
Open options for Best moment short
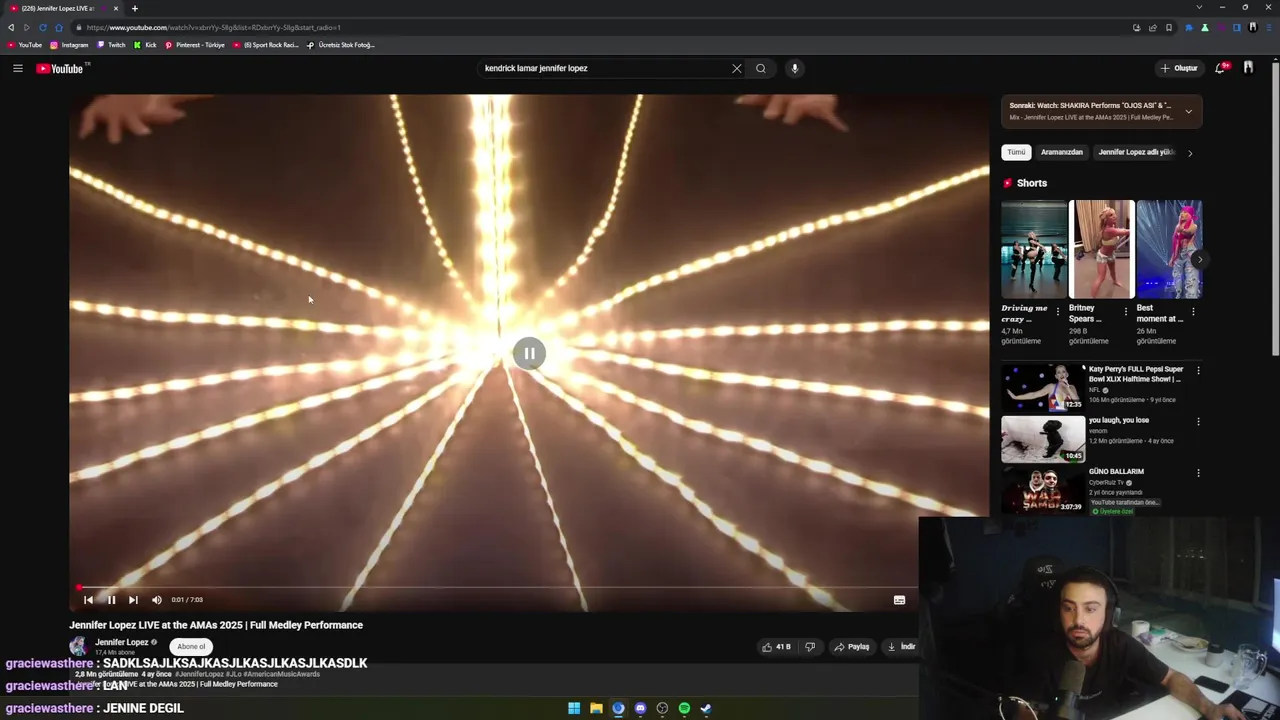(x=1193, y=312)
